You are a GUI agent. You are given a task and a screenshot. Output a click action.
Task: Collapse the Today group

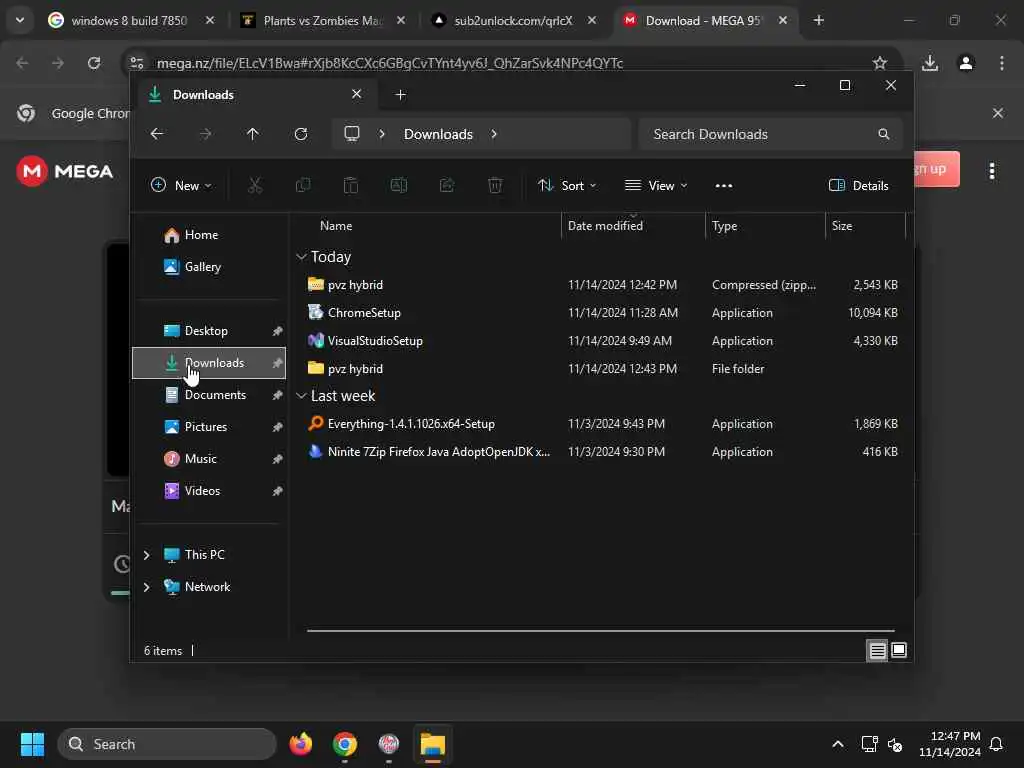(301, 257)
